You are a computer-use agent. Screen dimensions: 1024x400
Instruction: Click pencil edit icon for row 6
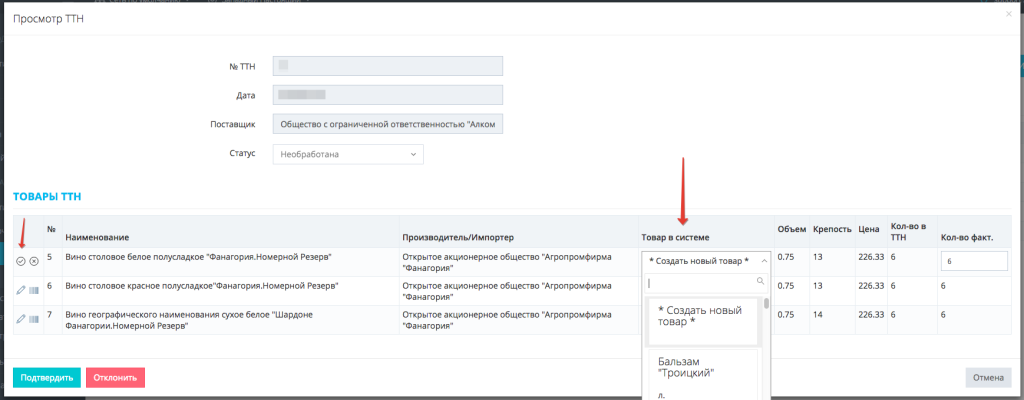[21, 290]
